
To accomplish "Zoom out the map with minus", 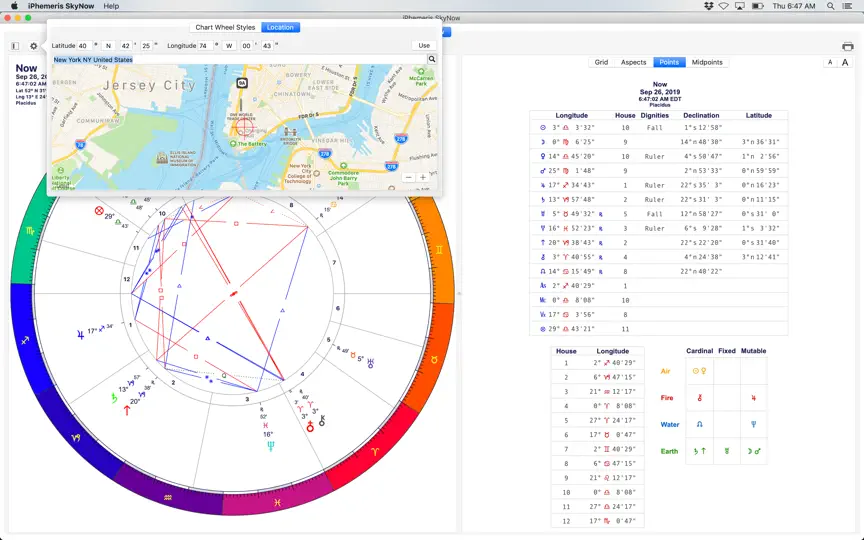I will tap(408, 177).
